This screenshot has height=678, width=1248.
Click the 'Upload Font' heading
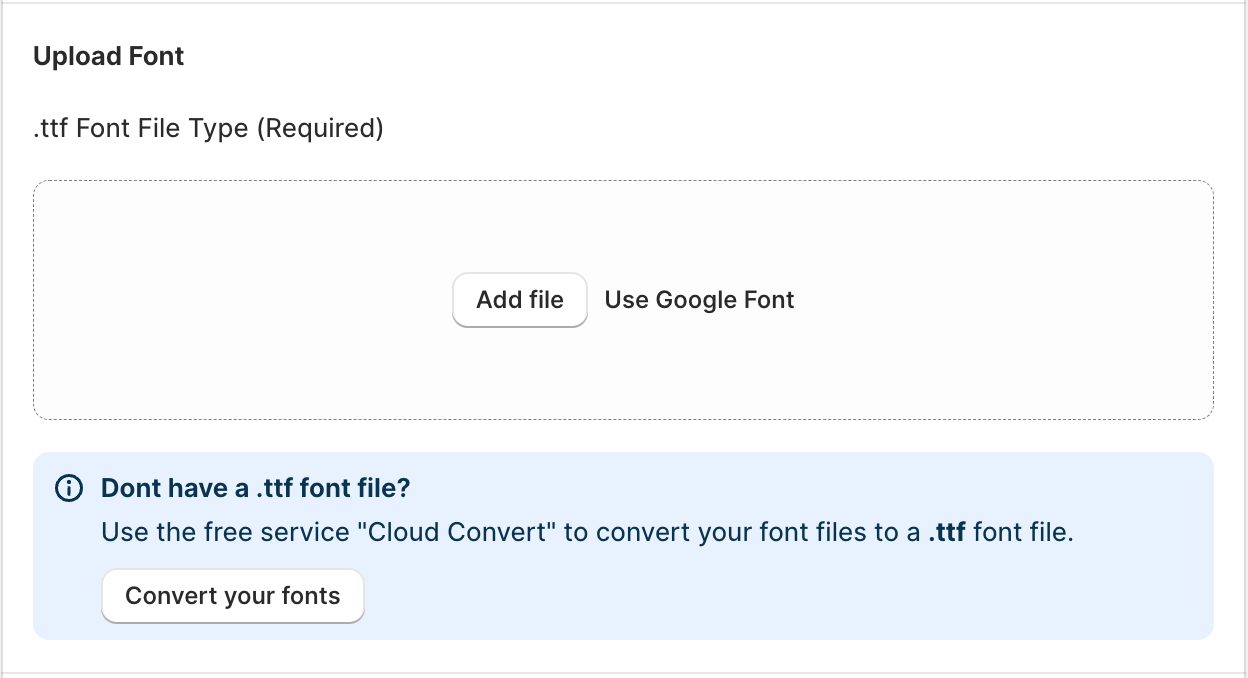[108, 56]
